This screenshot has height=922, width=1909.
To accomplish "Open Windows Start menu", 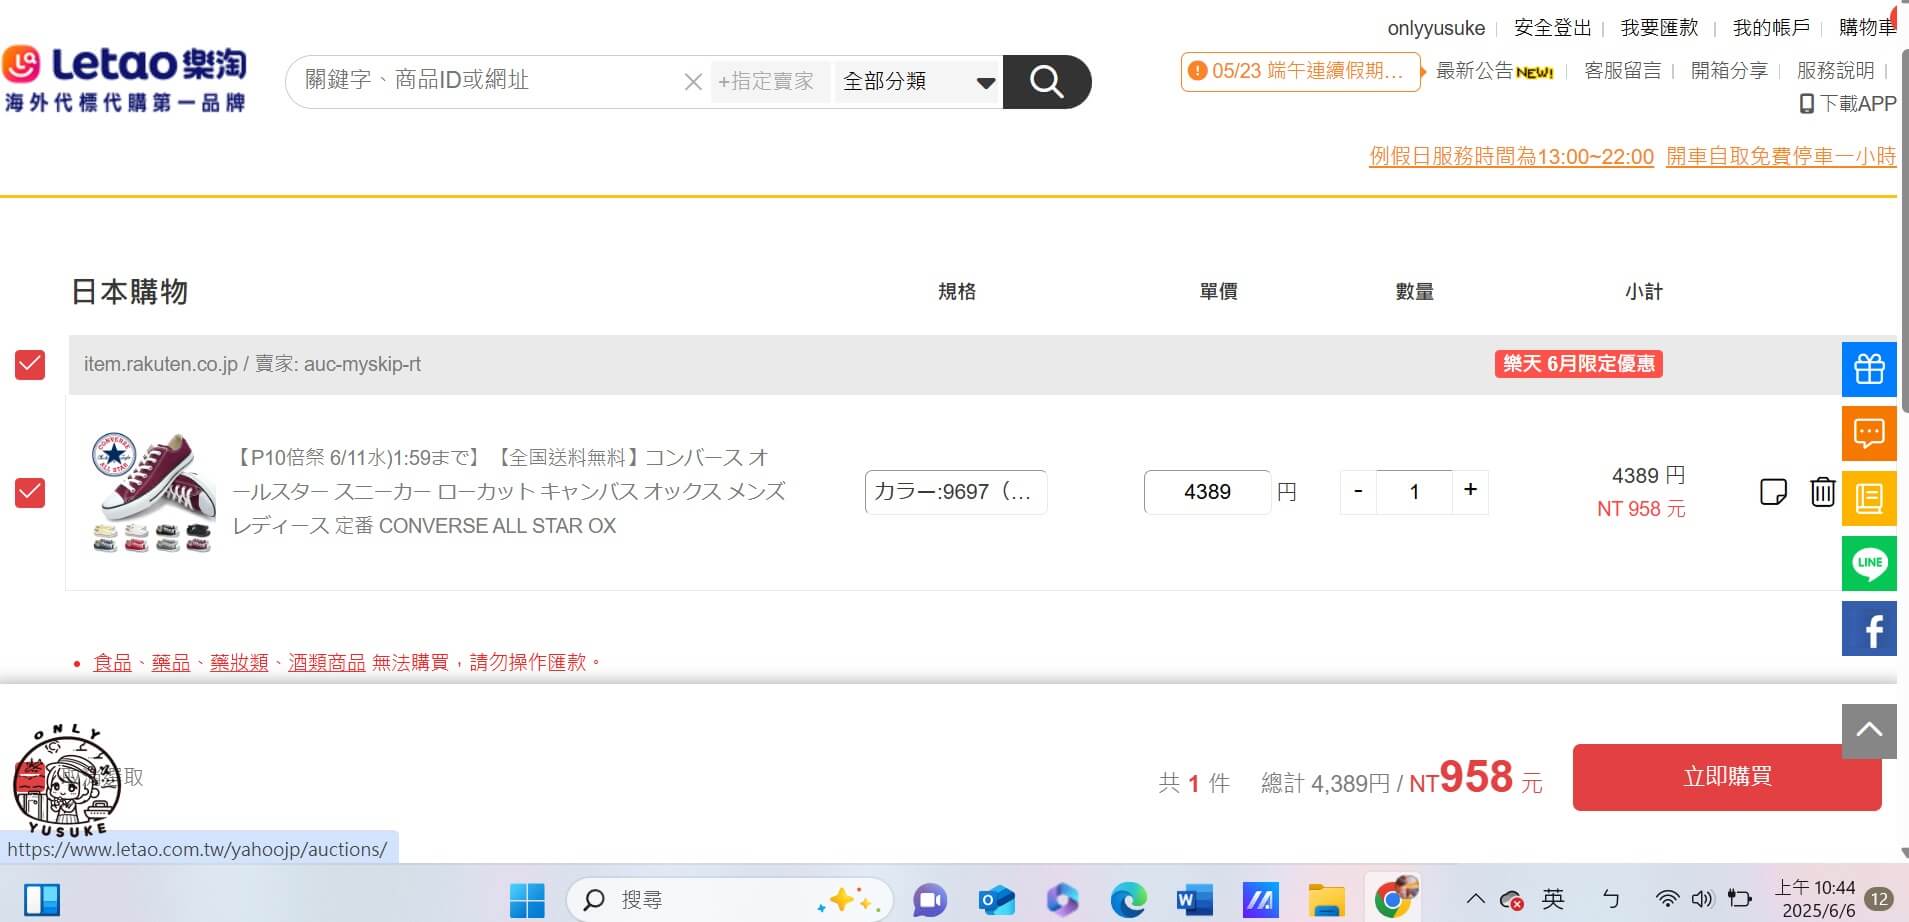I will click(527, 900).
